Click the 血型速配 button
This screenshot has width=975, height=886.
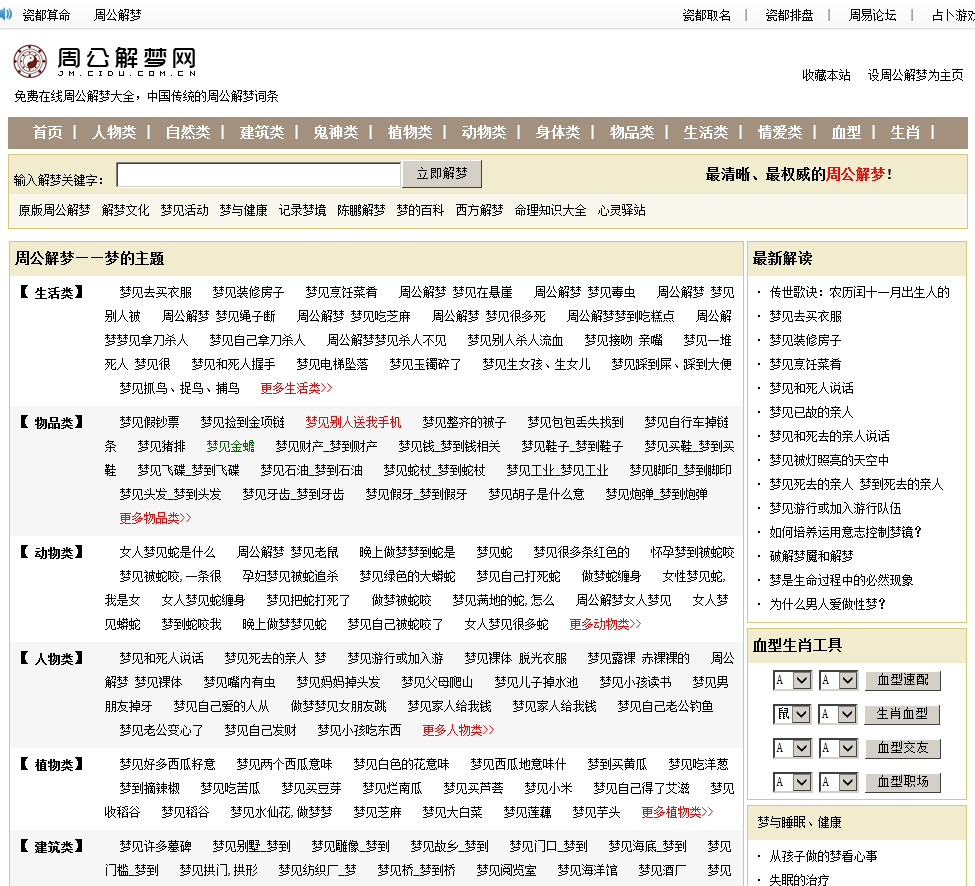903,680
